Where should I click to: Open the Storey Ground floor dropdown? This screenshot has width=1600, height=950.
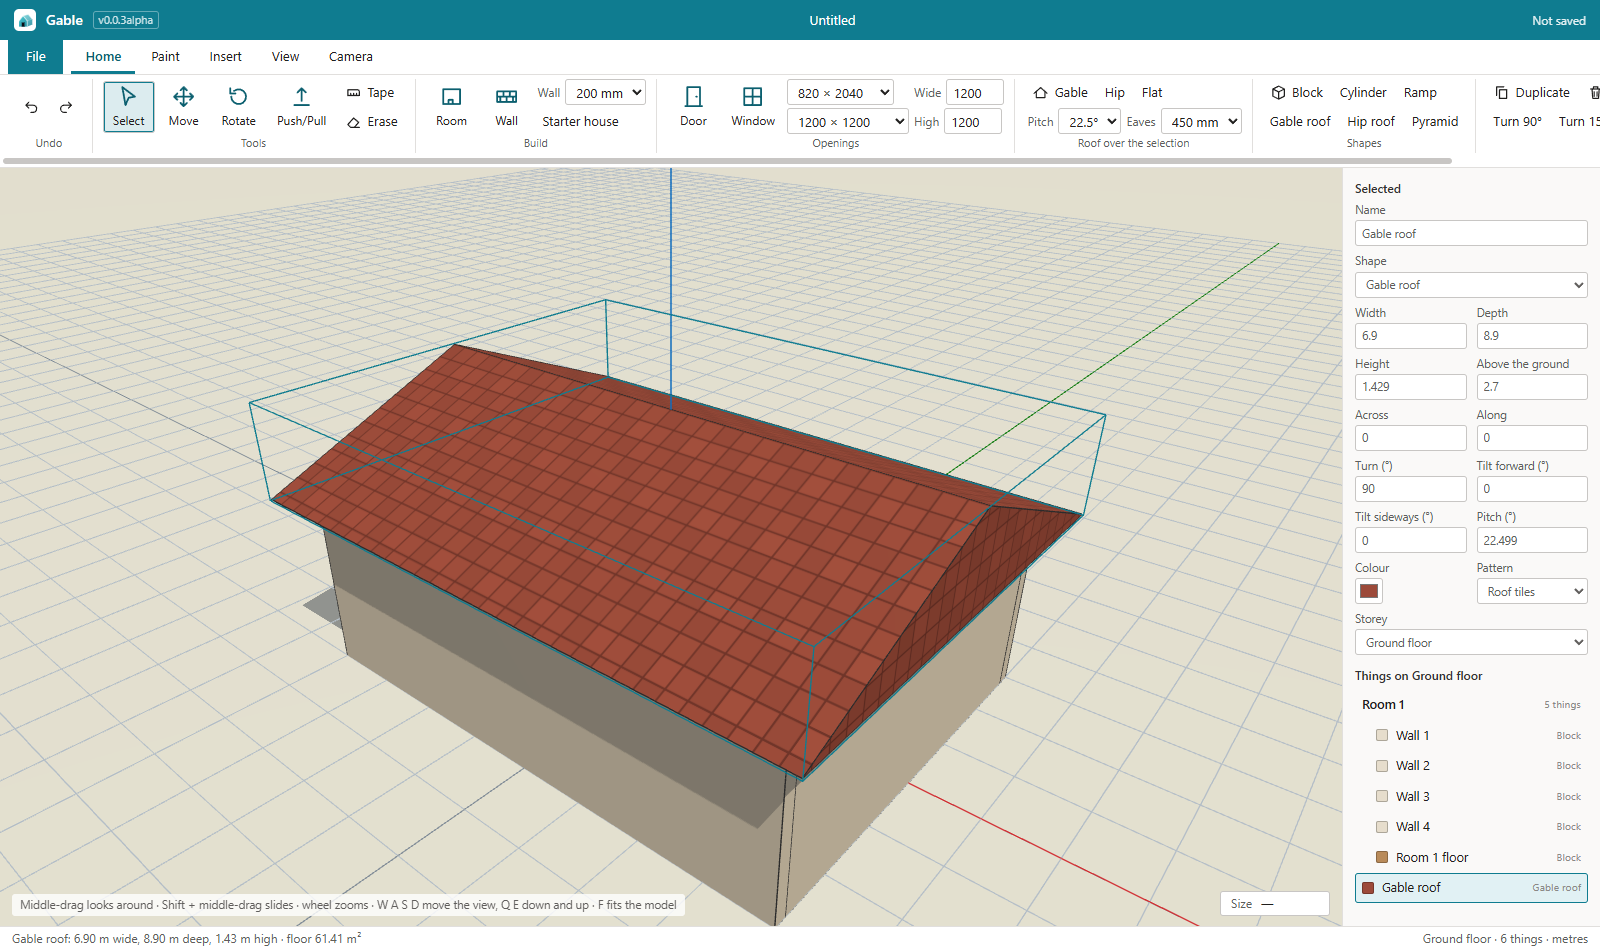1471,643
